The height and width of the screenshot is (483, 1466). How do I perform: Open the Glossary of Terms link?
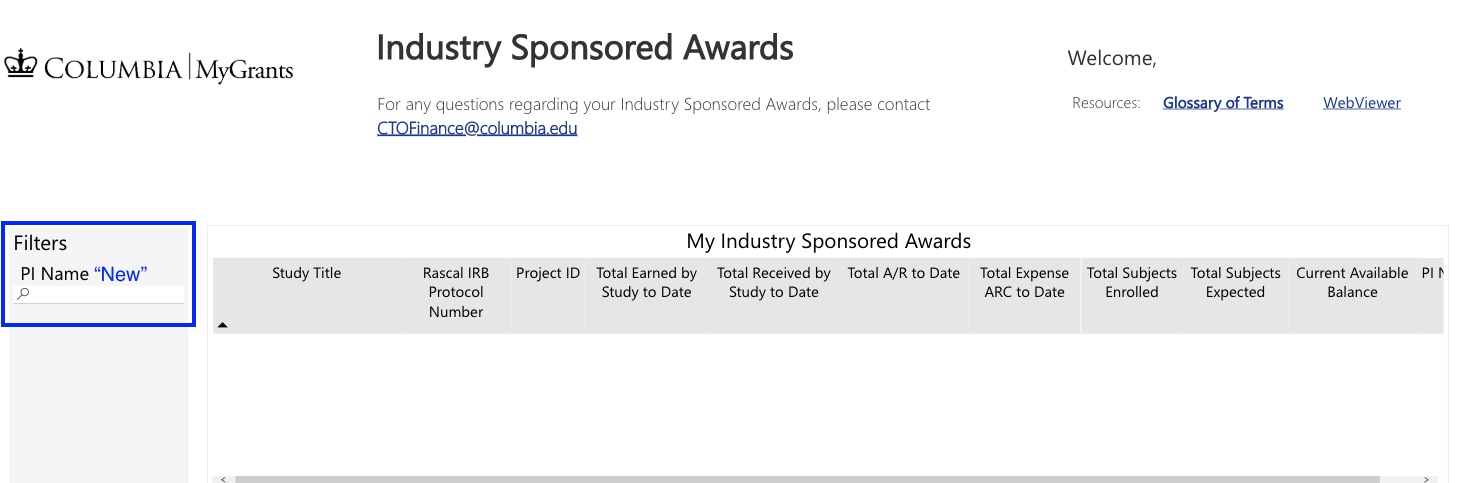(x=1222, y=103)
